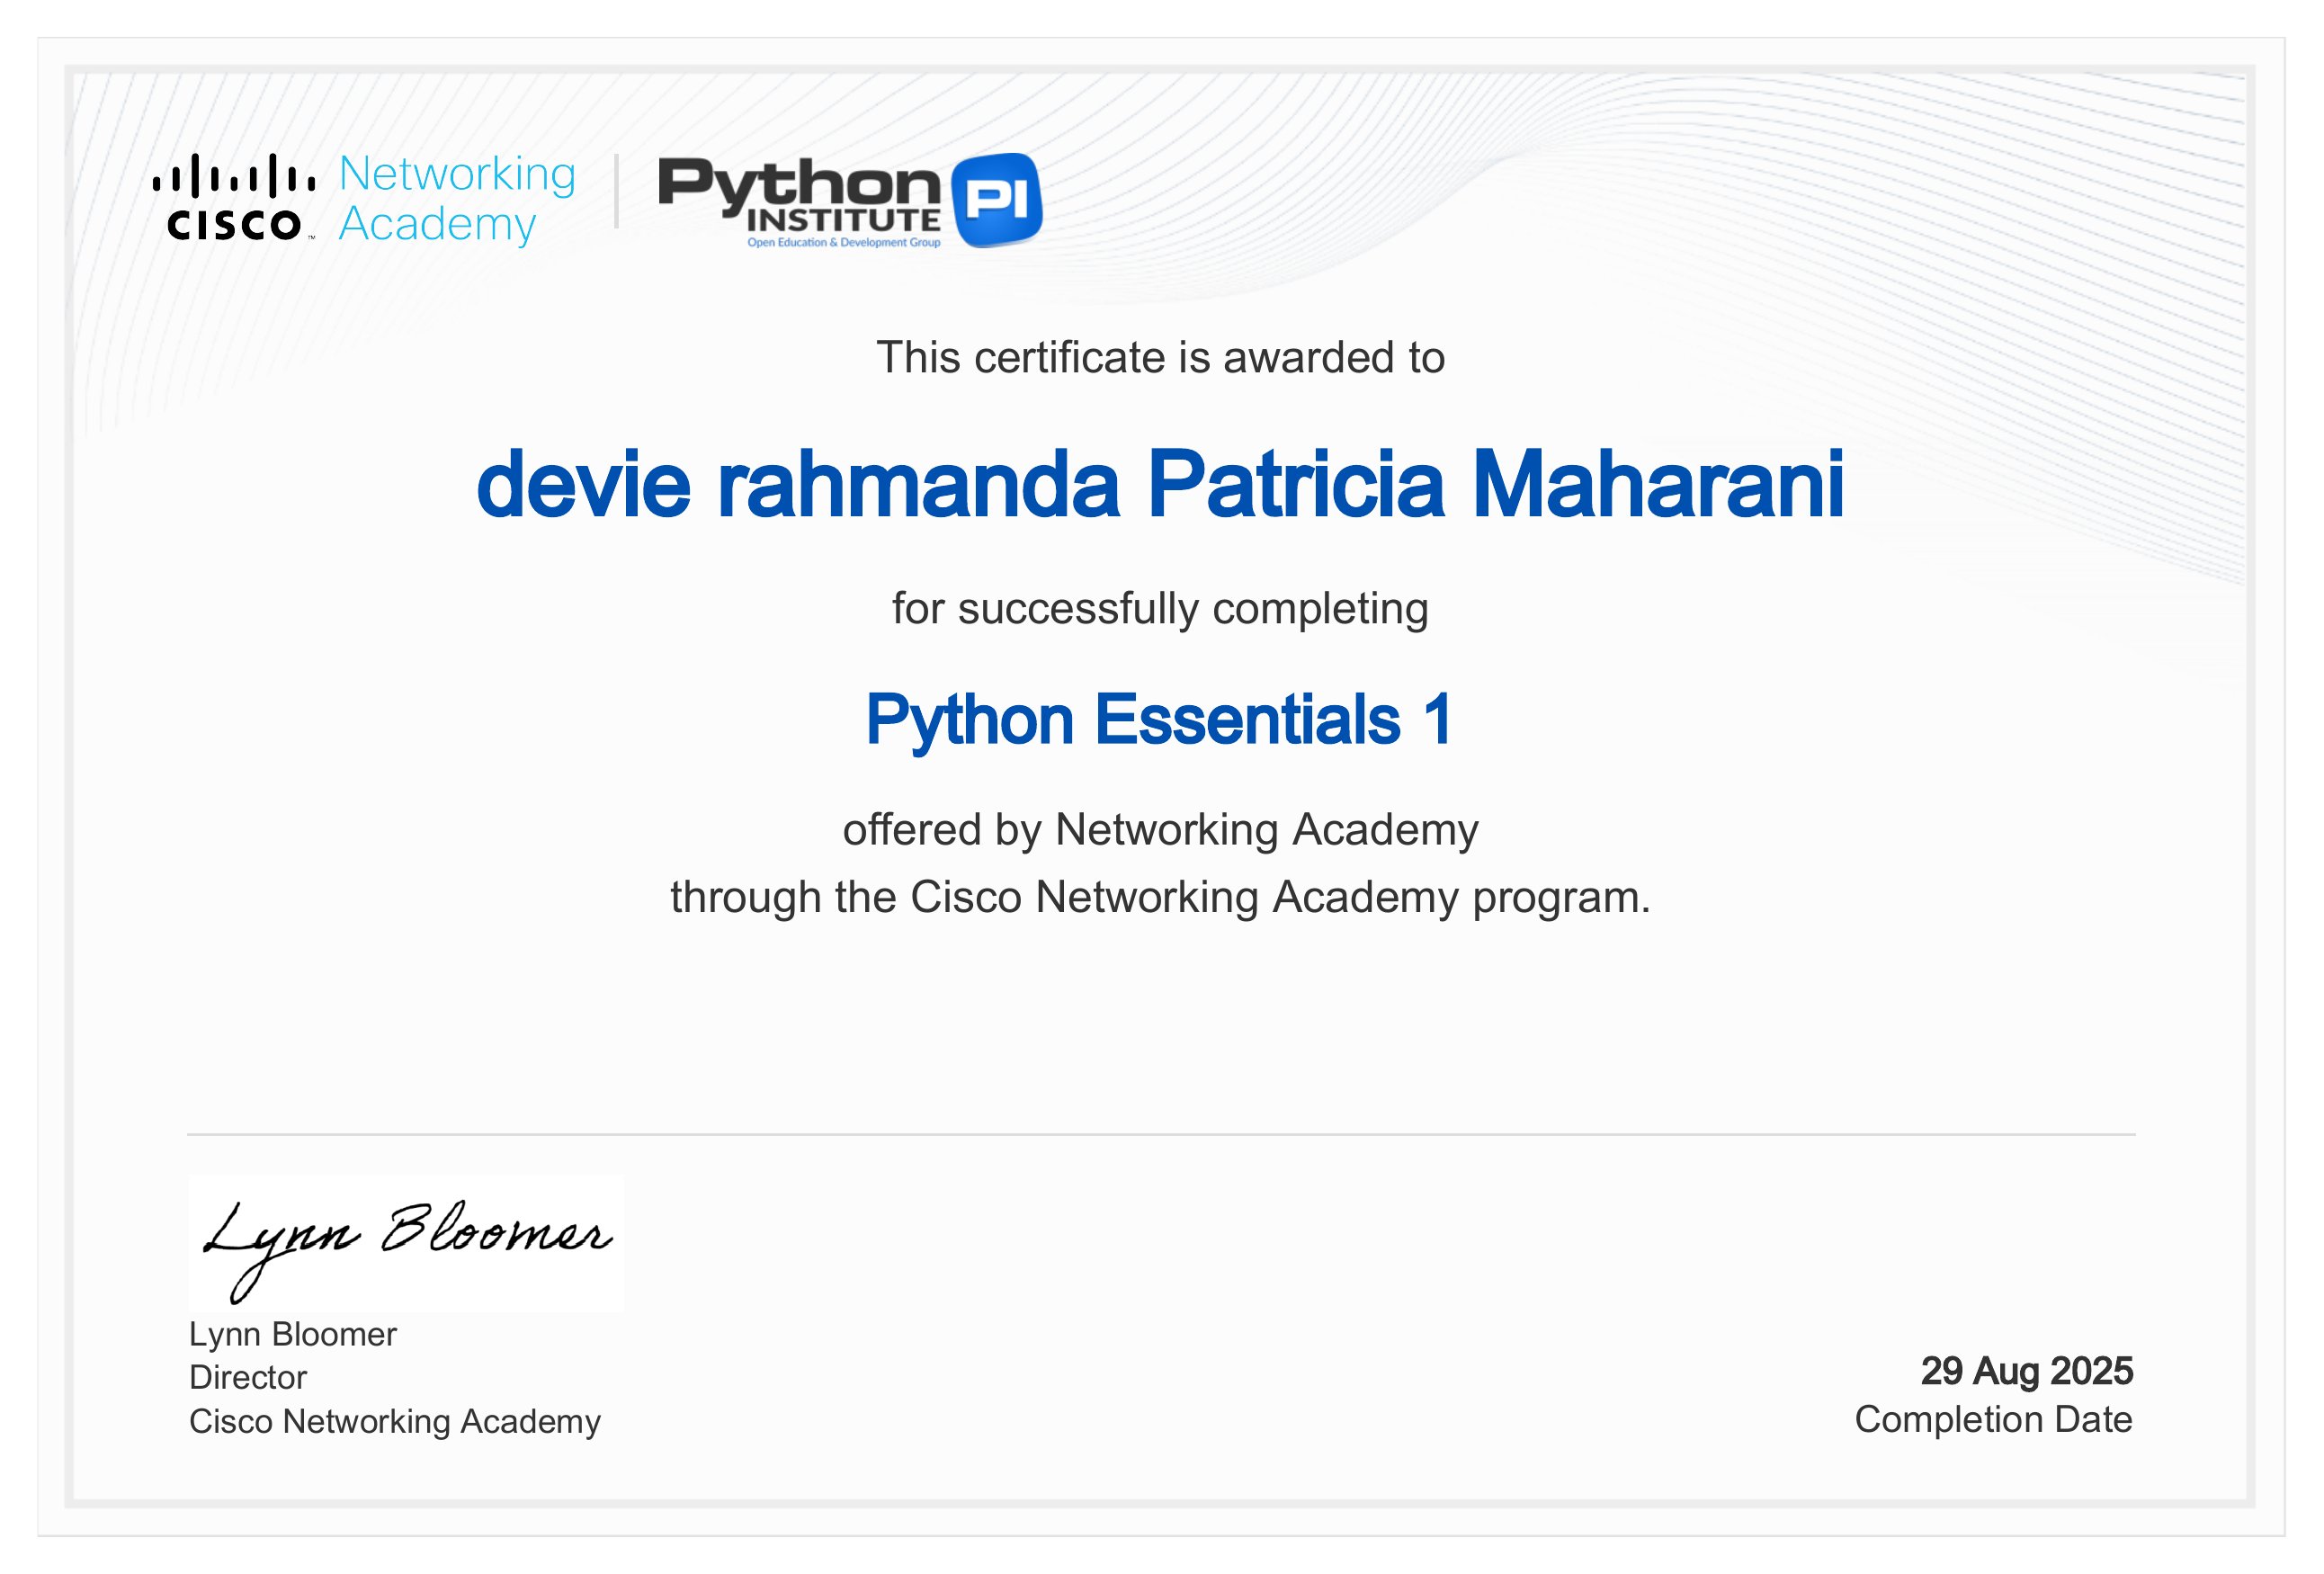Click the date 29 Aug 2025
Image resolution: width=2324 pixels, height=1574 pixels.
(2027, 1370)
